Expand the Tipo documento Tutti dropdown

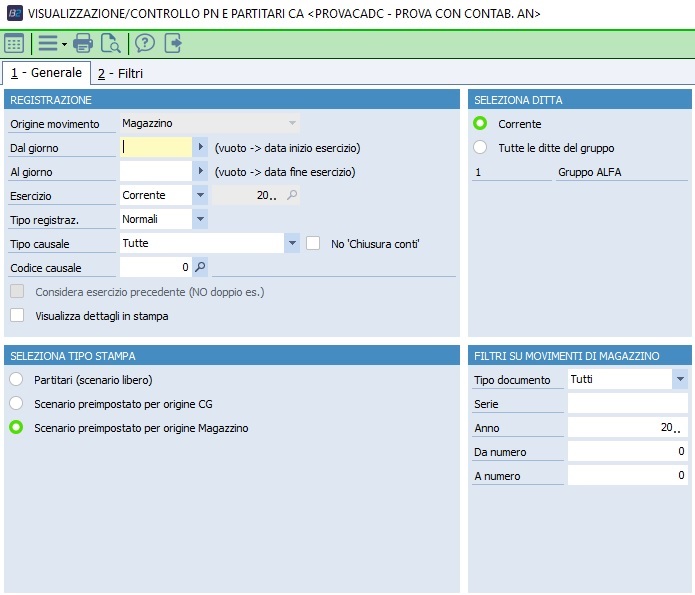click(680, 380)
